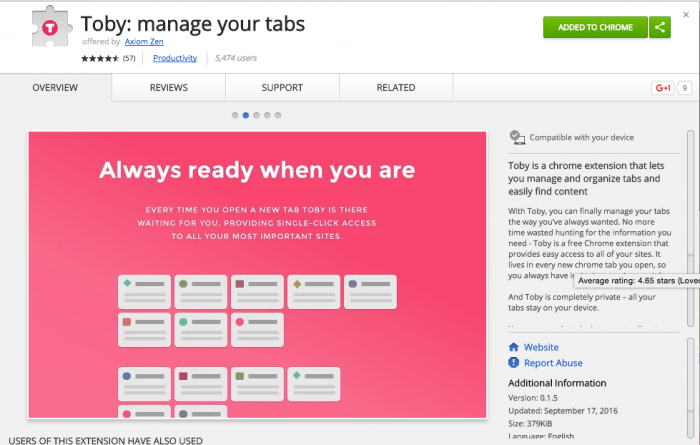
Task: Click the 'Version: 0.1.5' text
Action: 533,398
